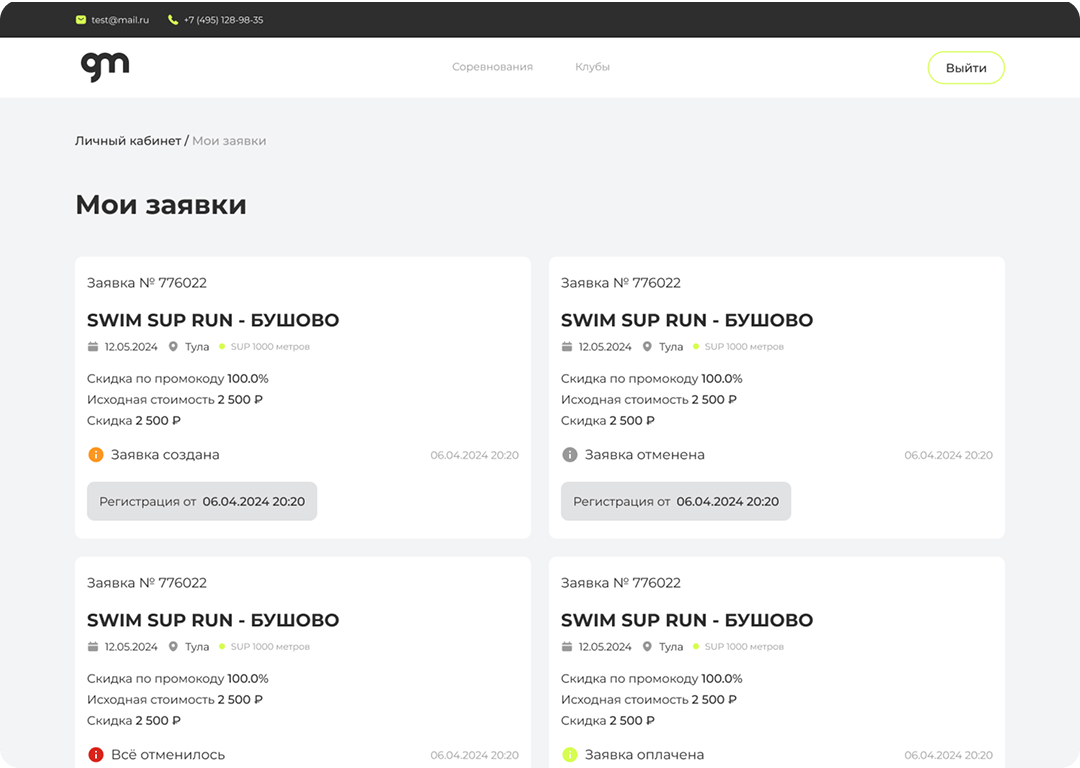Click the test@mail.ru email link
The width and height of the screenshot is (1080, 768).
click(x=119, y=20)
